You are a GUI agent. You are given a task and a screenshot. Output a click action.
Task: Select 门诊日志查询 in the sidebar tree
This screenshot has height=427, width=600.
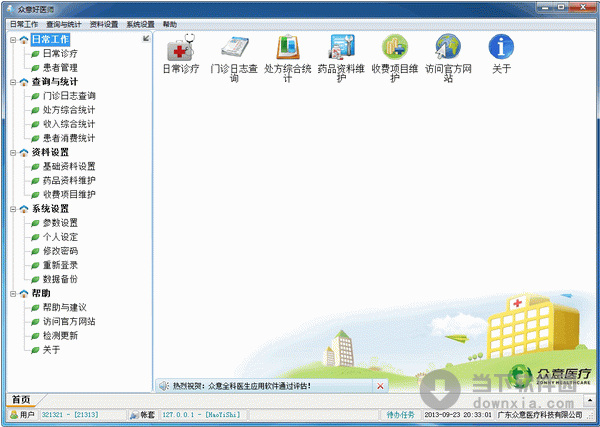(69, 96)
